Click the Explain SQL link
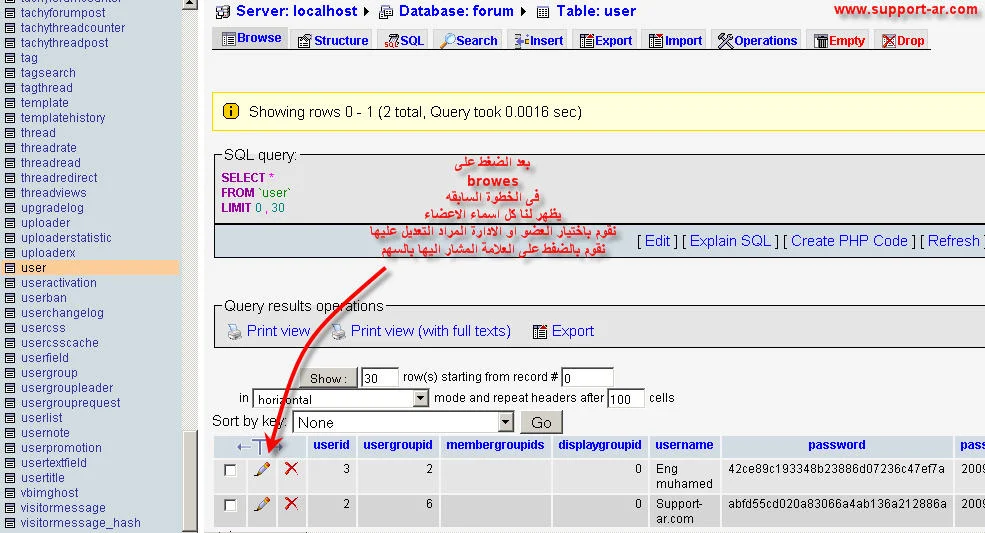Screen dimensions: 985x533 (x=731, y=240)
